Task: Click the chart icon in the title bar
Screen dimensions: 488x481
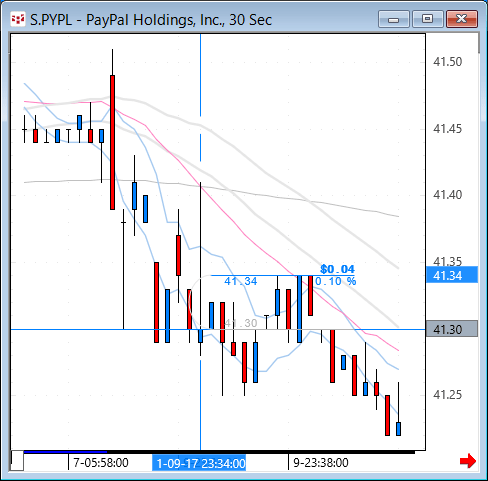Action: pyautogui.click(x=18, y=20)
